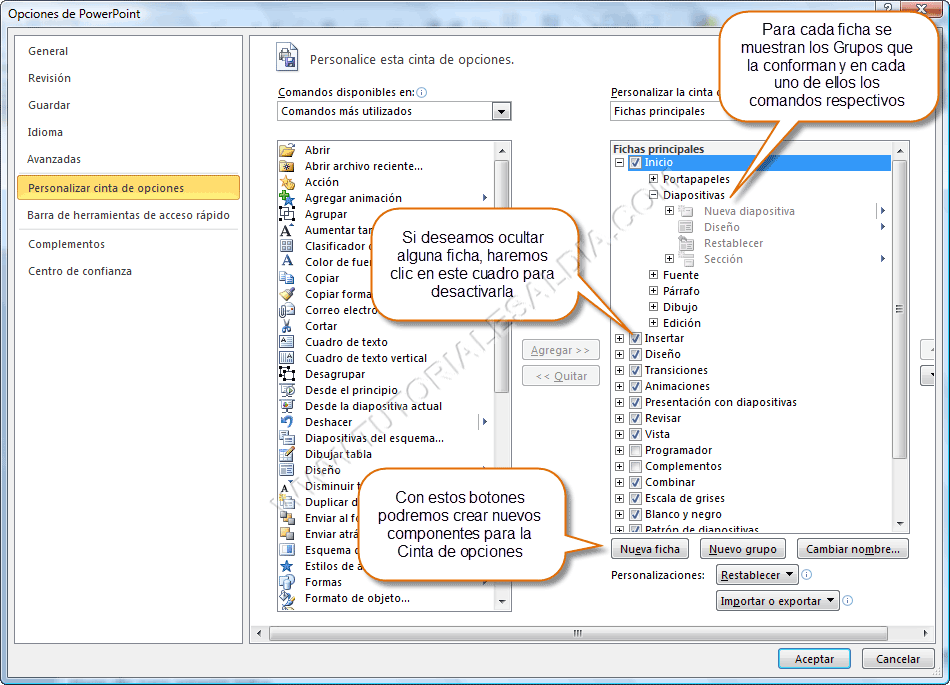Expand the Fuente group
The width and height of the screenshot is (950, 685).
[x=653, y=274]
